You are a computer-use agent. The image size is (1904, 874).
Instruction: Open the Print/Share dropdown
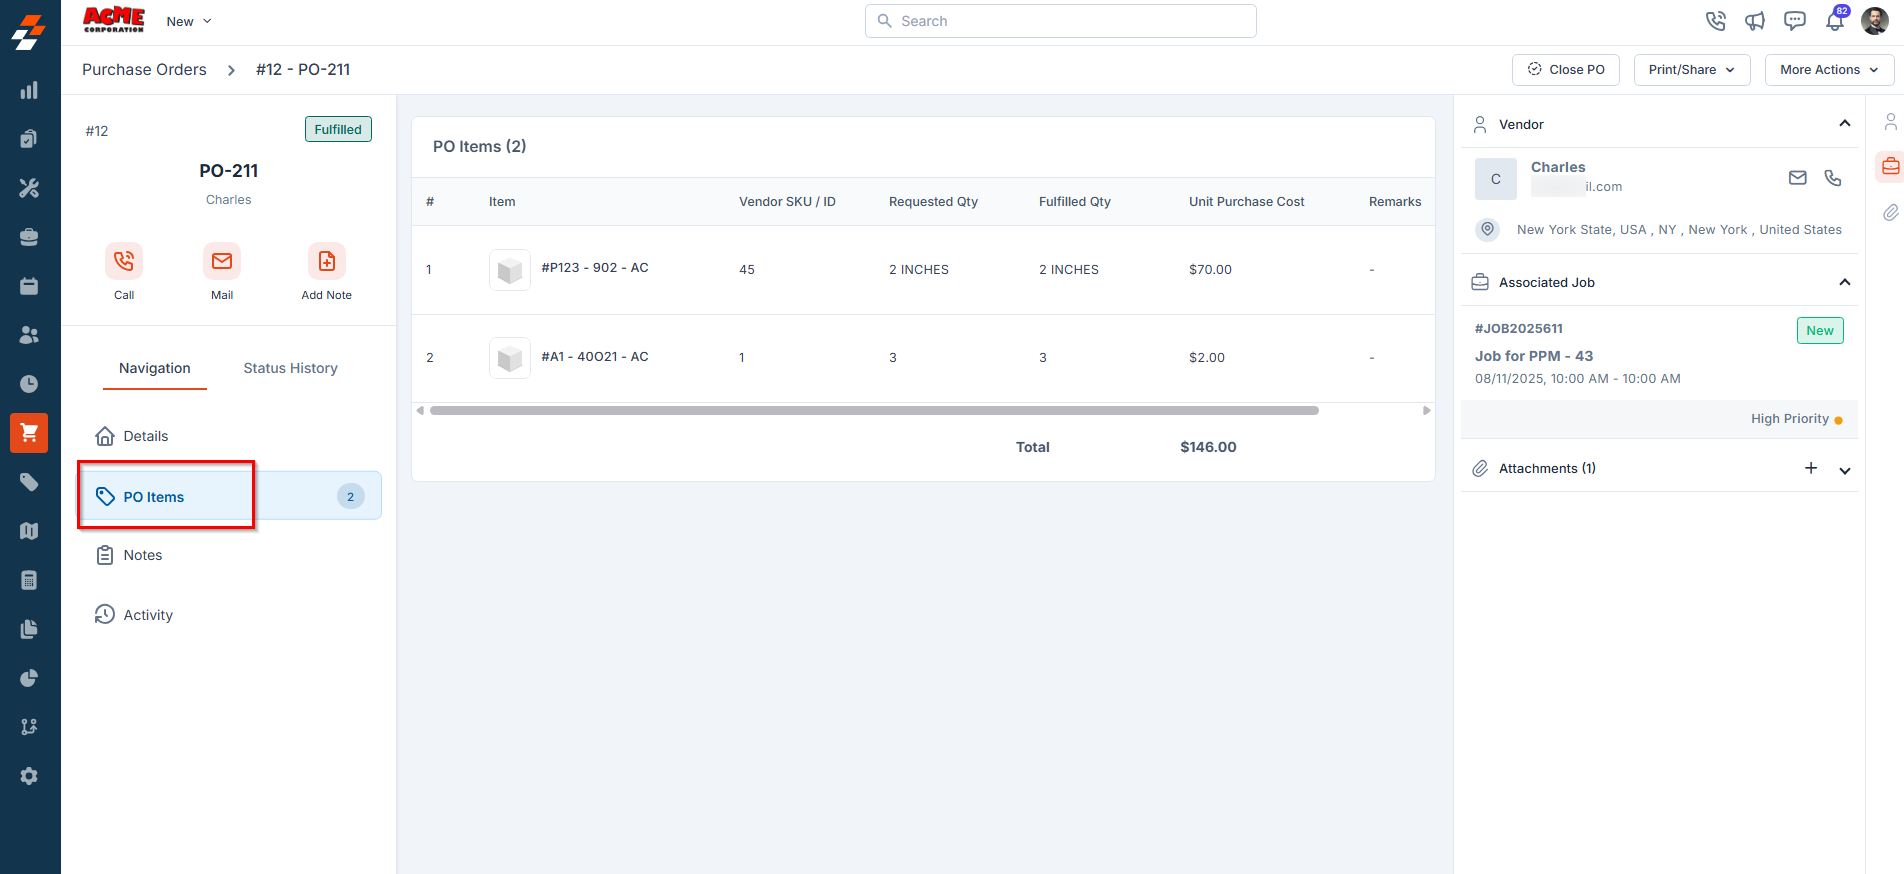(1692, 70)
